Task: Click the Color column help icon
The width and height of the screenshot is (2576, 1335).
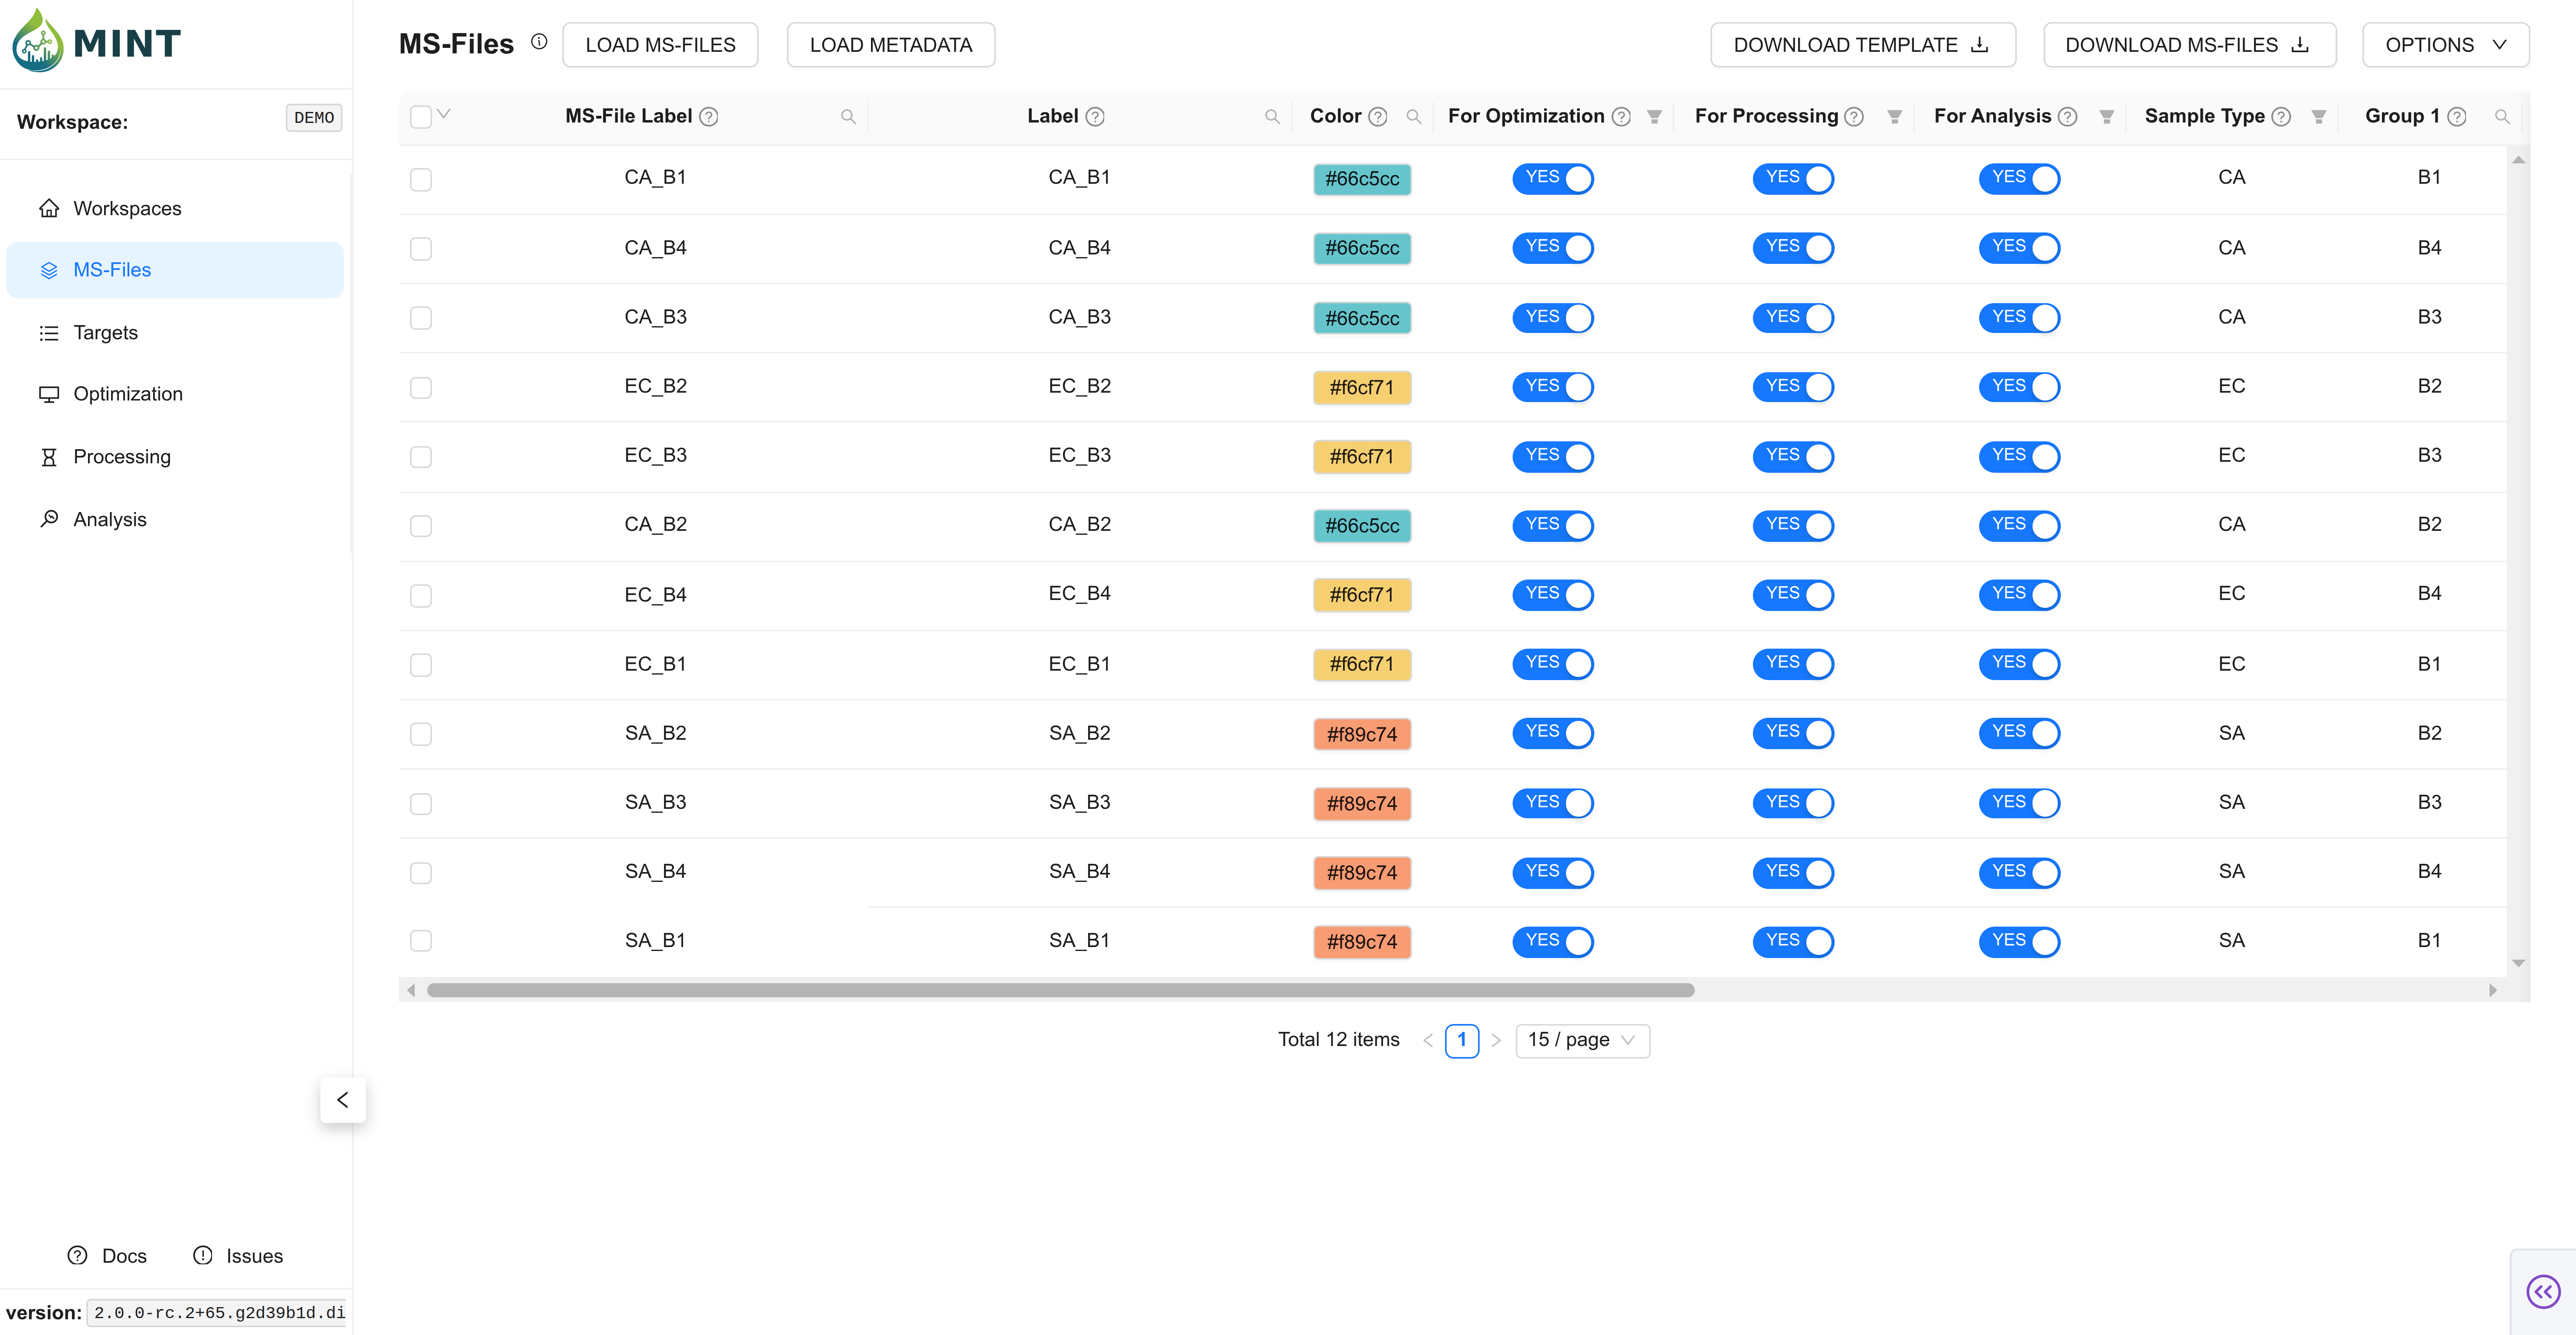Action: pyautogui.click(x=1377, y=117)
